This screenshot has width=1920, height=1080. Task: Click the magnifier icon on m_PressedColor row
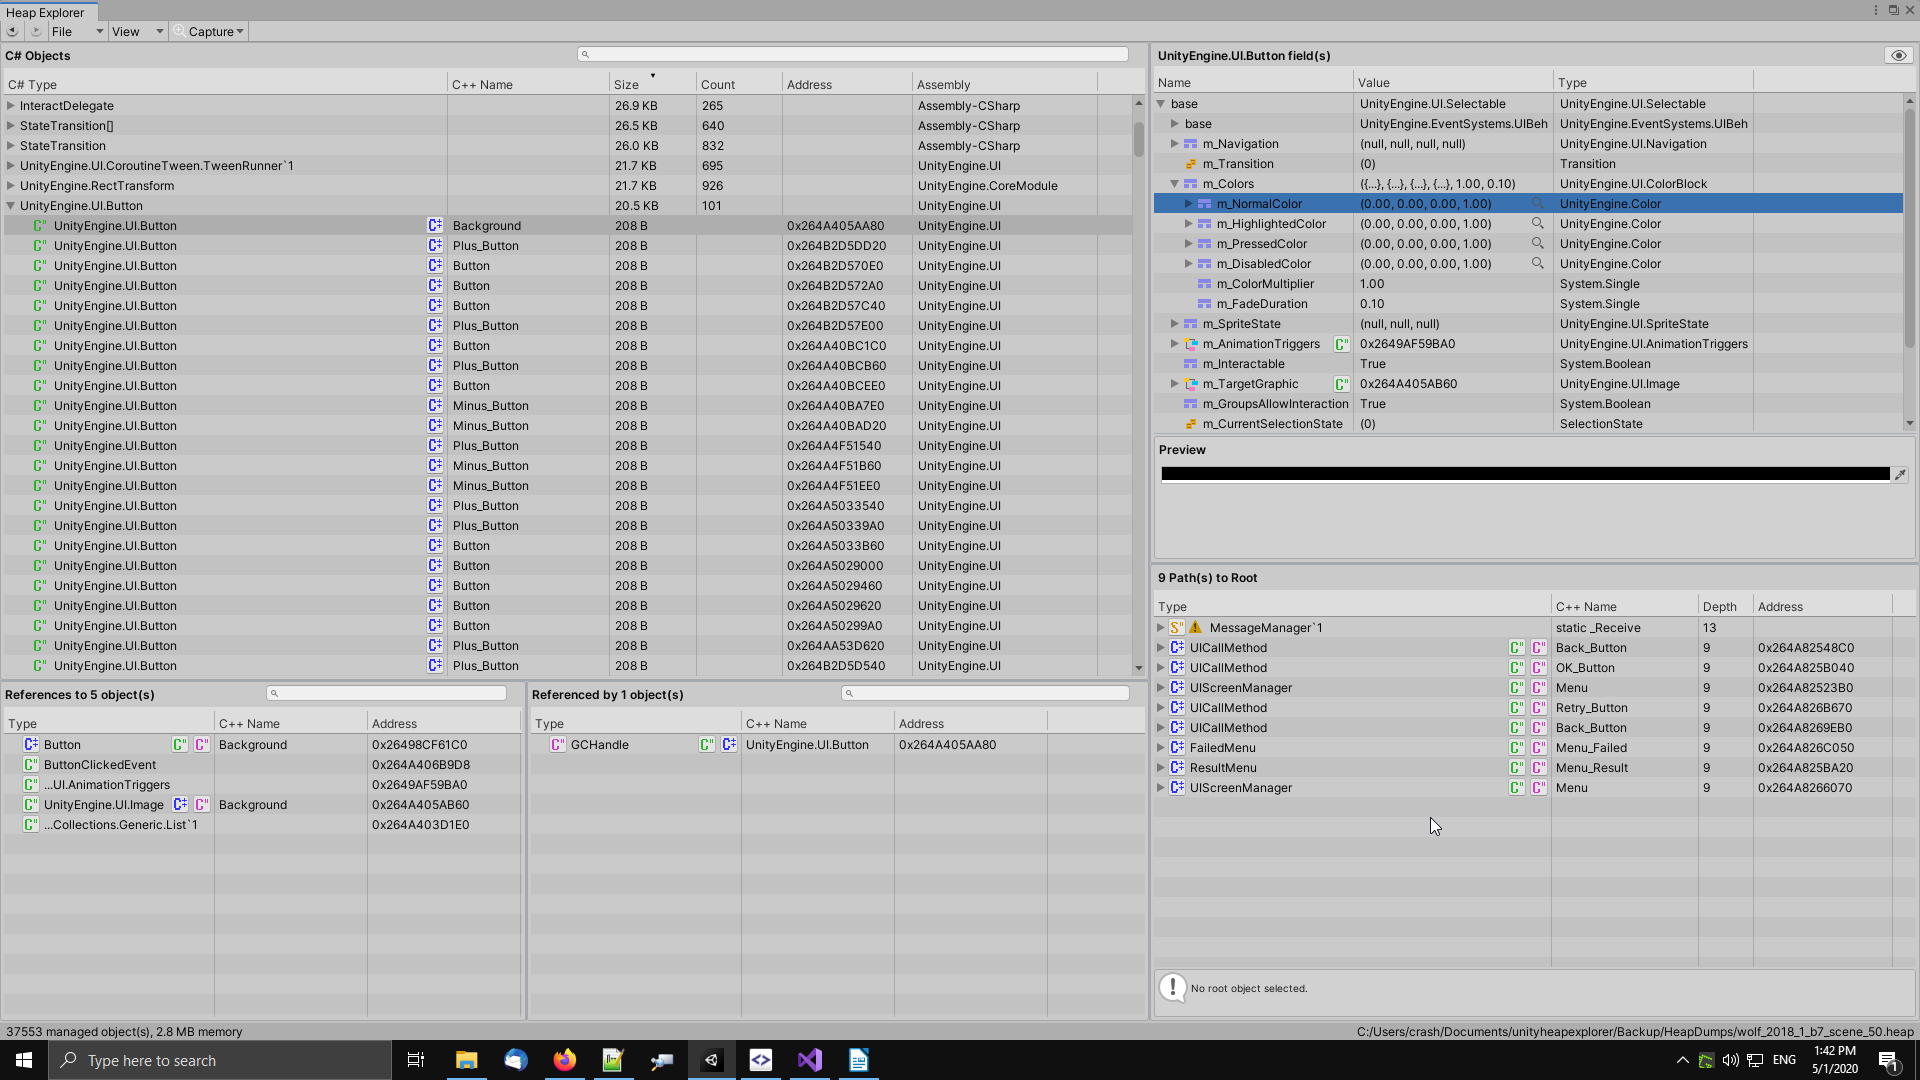click(1537, 244)
